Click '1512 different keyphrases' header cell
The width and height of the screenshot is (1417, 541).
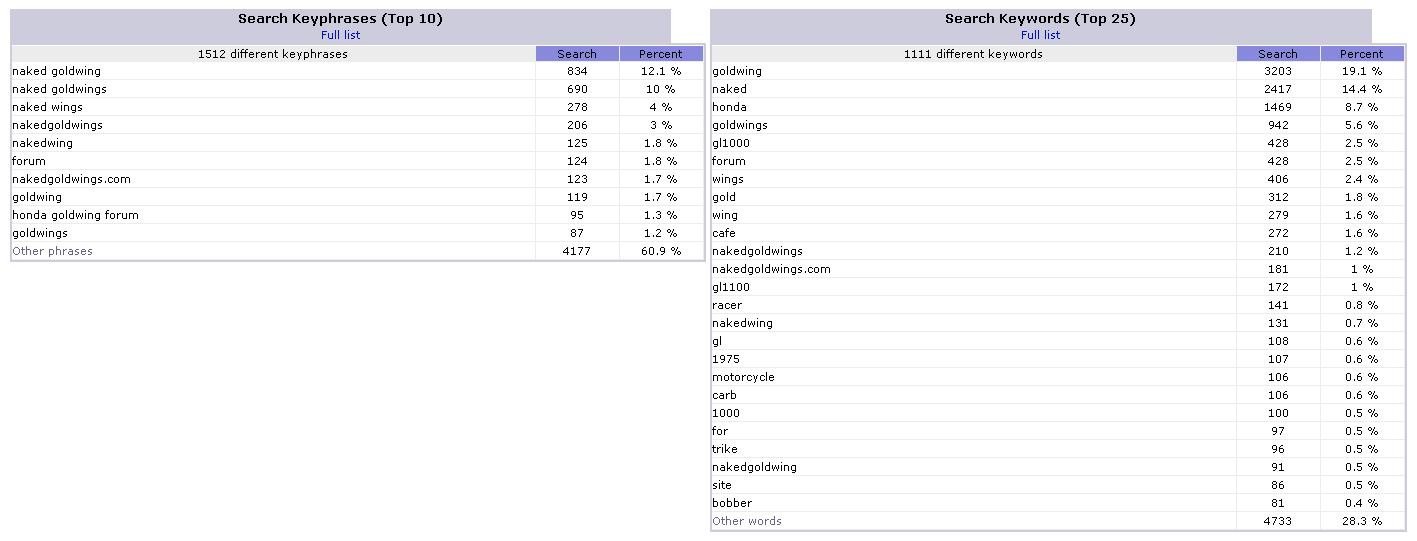click(273, 54)
